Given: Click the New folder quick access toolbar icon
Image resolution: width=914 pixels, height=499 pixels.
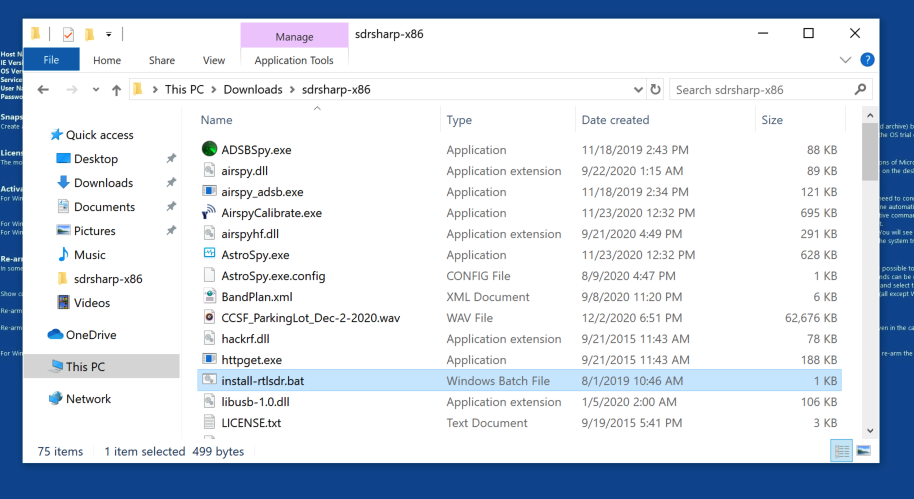Looking at the screenshot, I should (x=89, y=34).
